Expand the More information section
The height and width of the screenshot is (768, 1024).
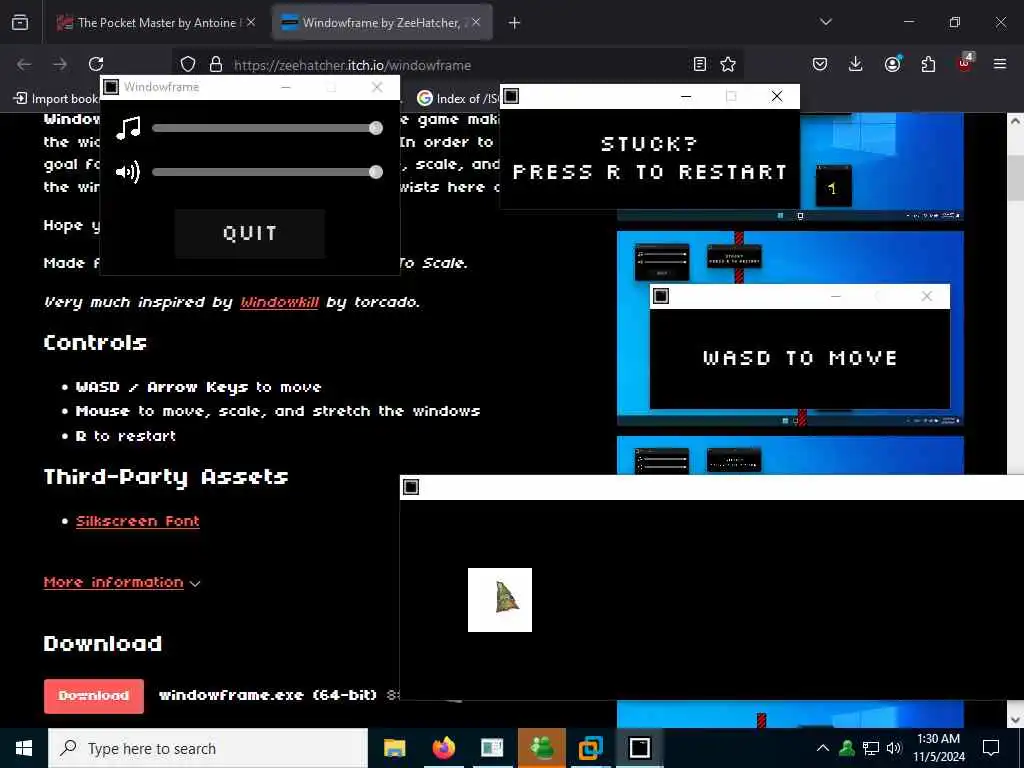(122, 583)
